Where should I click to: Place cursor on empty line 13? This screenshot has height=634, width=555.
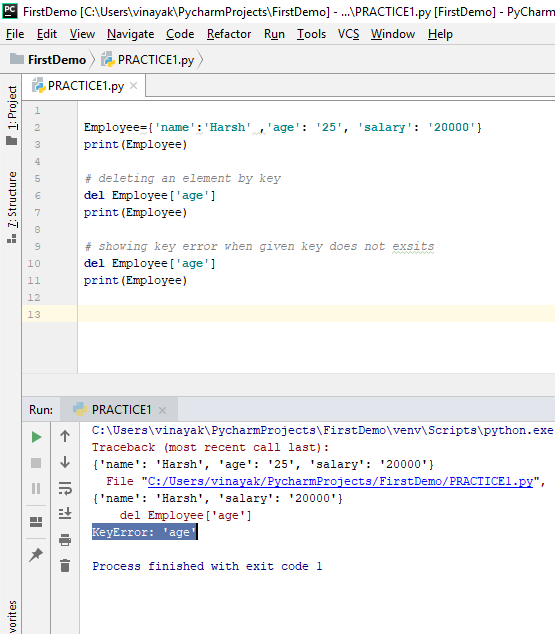316,314
